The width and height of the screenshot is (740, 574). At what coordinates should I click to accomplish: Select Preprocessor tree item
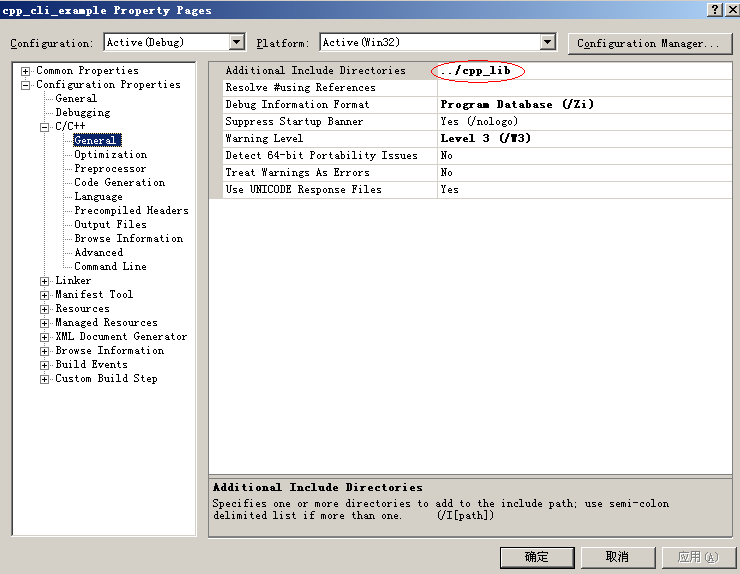110,169
